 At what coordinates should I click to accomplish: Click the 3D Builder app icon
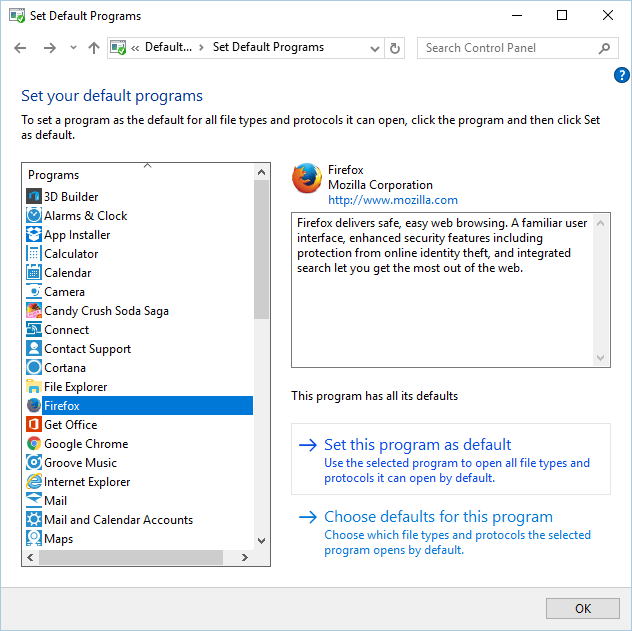tap(34, 197)
